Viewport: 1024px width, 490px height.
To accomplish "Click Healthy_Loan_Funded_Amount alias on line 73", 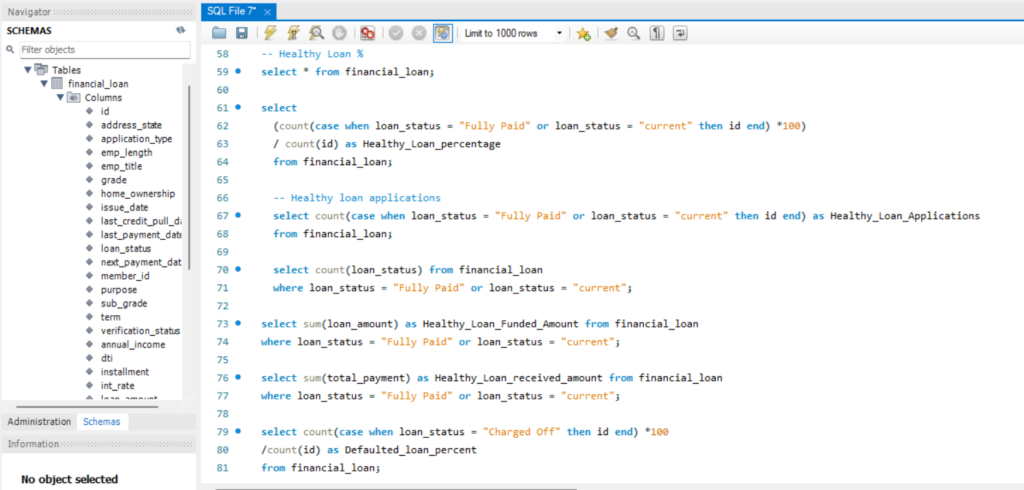I will coord(501,323).
